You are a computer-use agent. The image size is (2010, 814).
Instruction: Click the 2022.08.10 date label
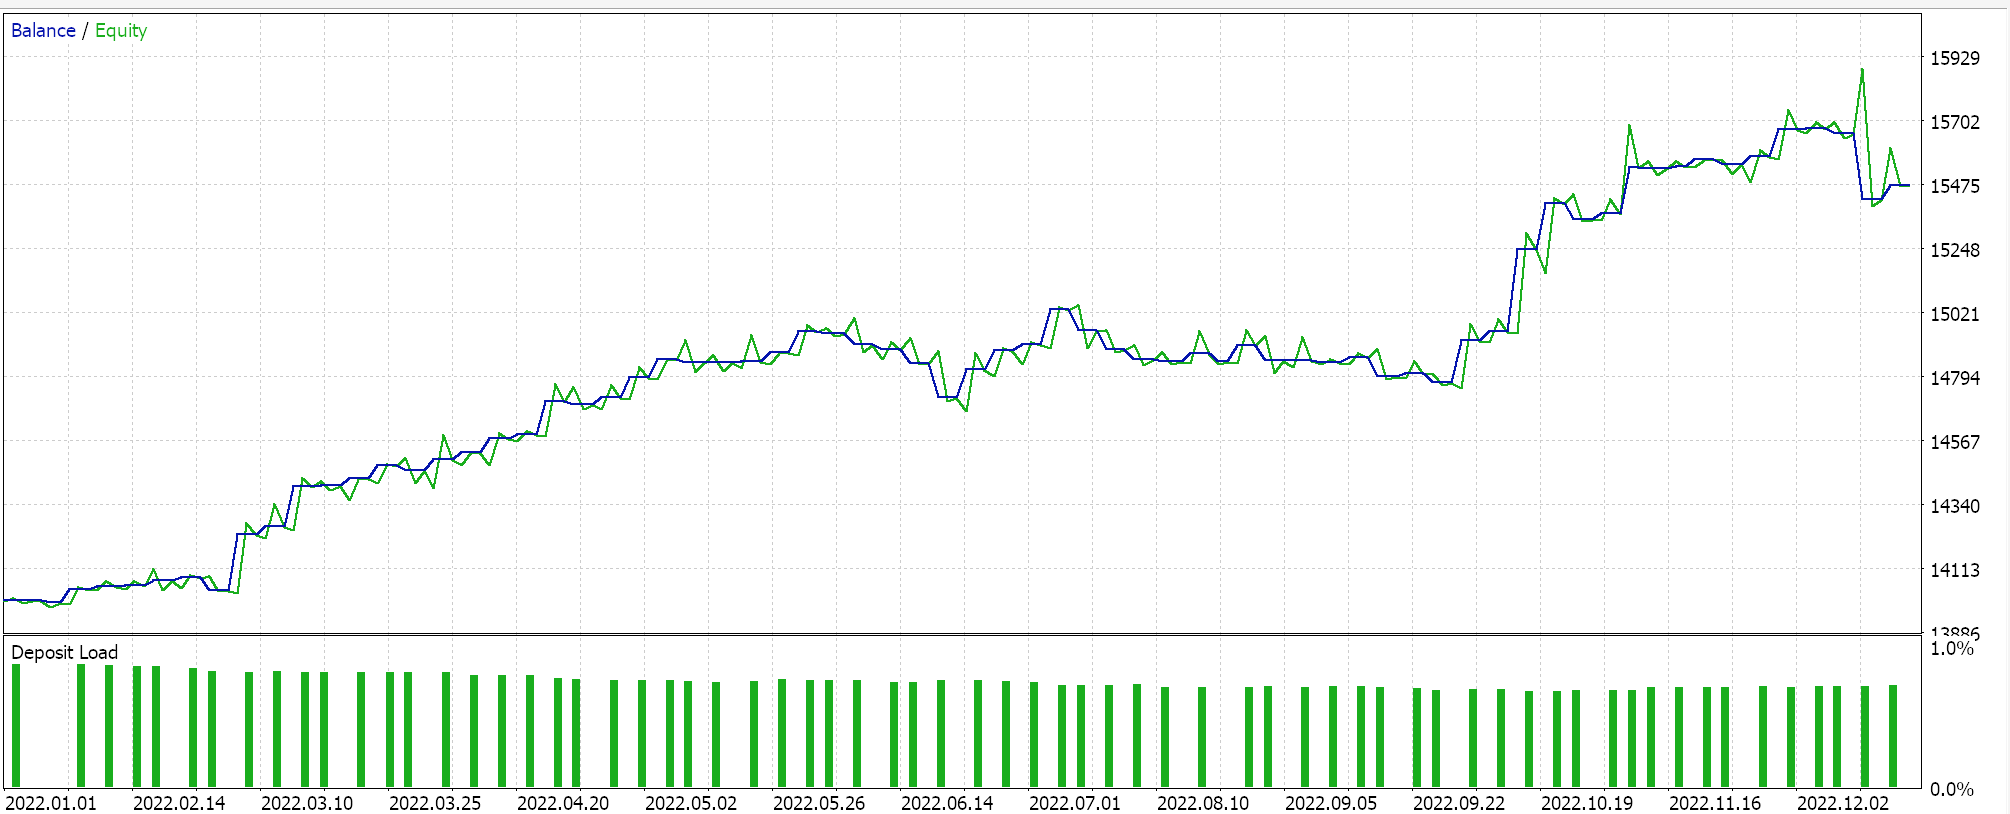click(x=1203, y=803)
